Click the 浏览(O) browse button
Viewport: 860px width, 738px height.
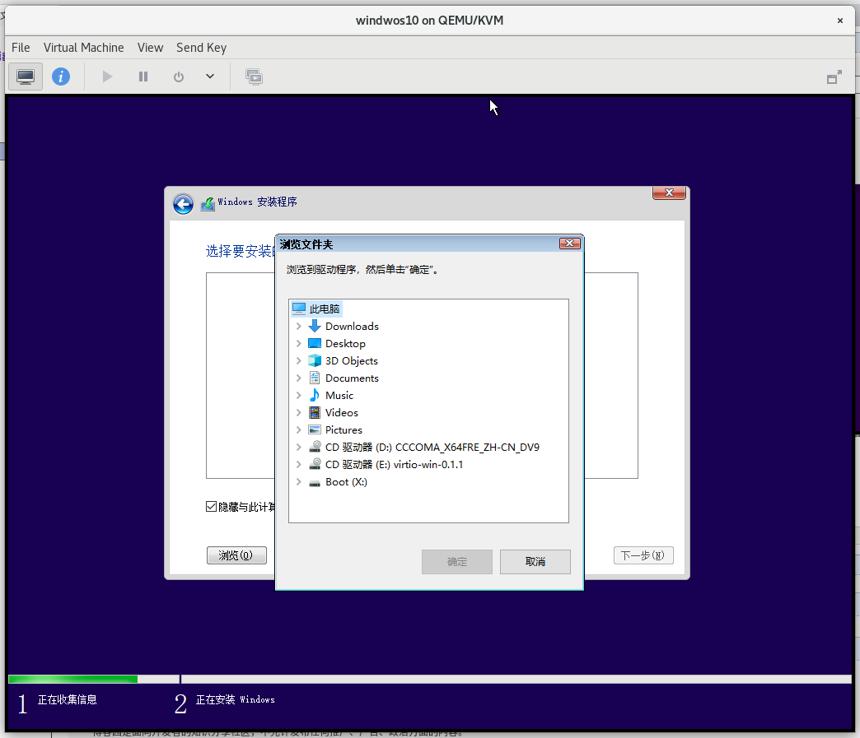pos(236,555)
